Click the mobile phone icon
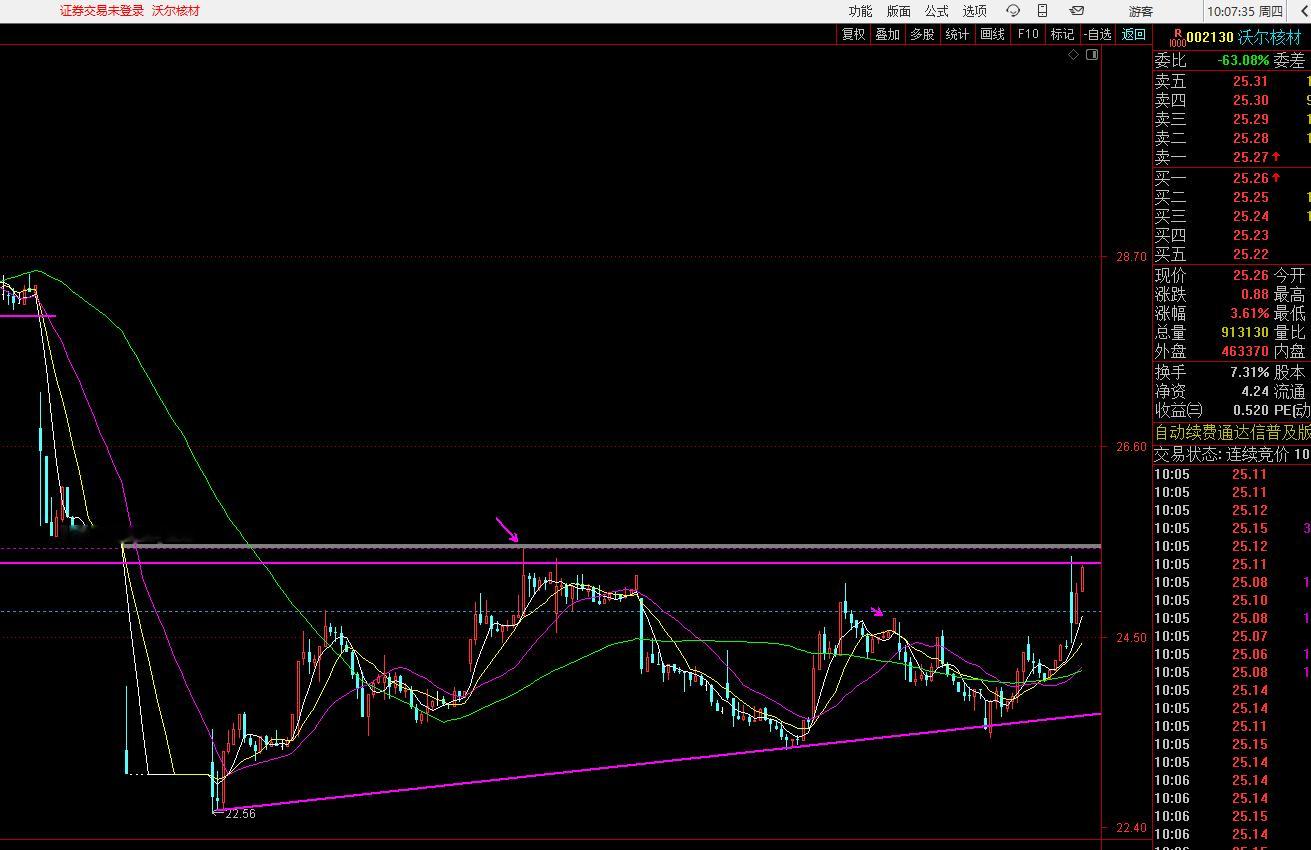 pyautogui.click(x=1042, y=11)
